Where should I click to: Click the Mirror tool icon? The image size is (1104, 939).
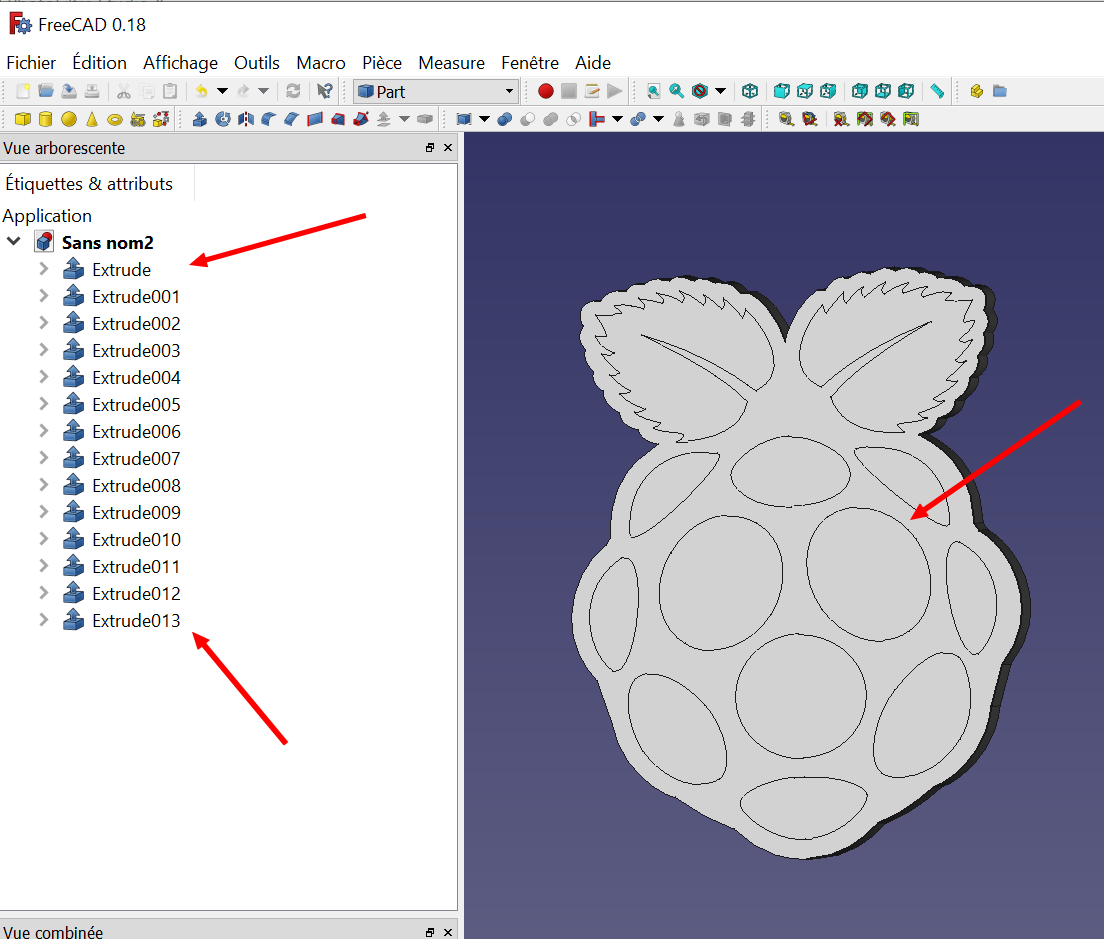pyautogui.click(x=246, y=120)
